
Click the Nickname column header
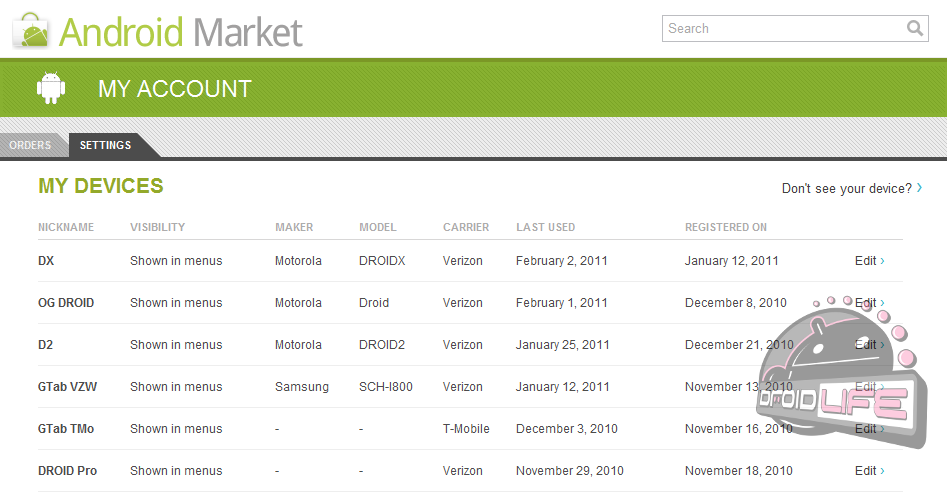[x=66, y=227]
